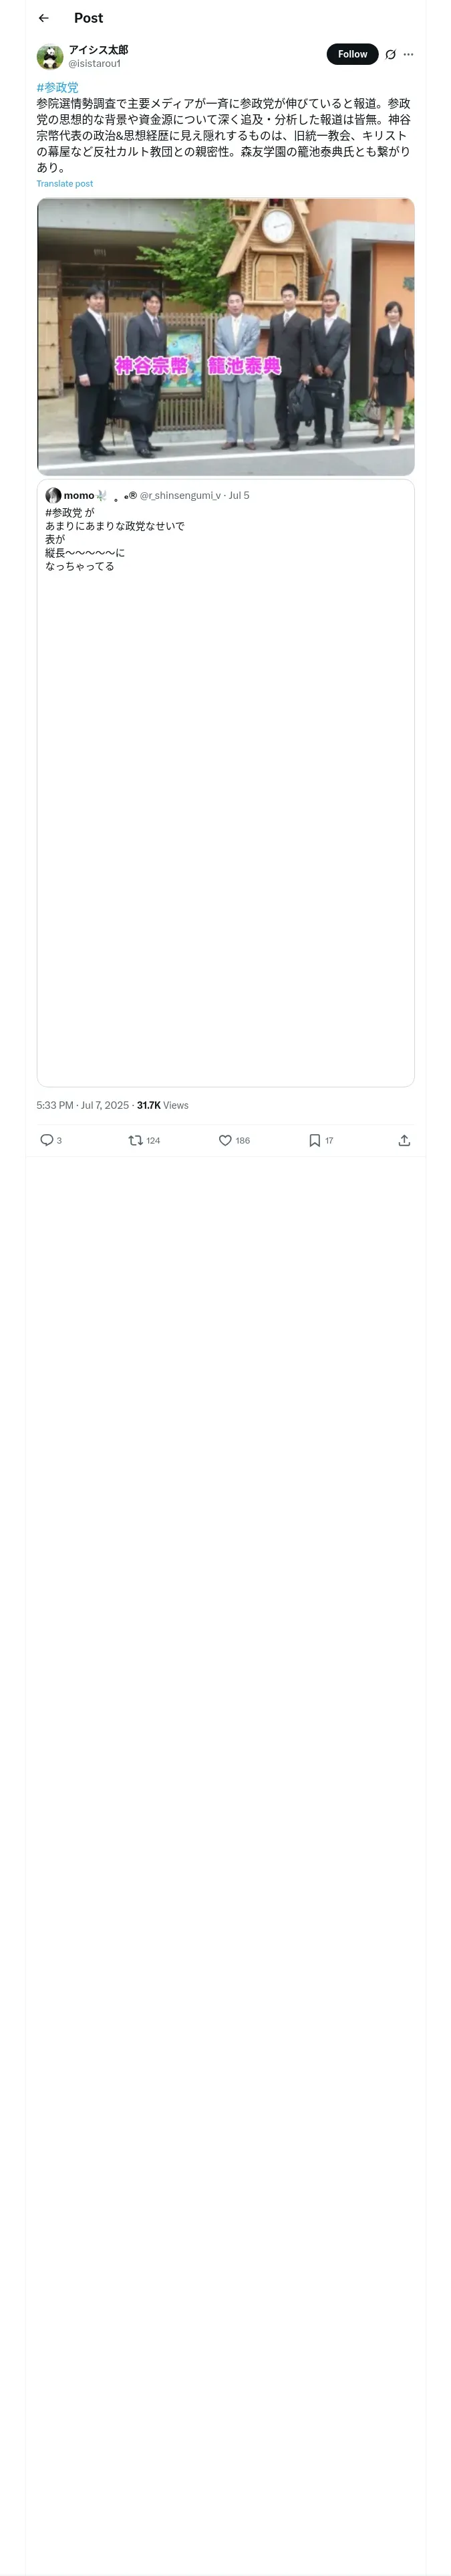Image resolution: width=451 pixels, height=2576 pixels.
Task: Open the quoted post text by momo
Action: coord(114,539)
